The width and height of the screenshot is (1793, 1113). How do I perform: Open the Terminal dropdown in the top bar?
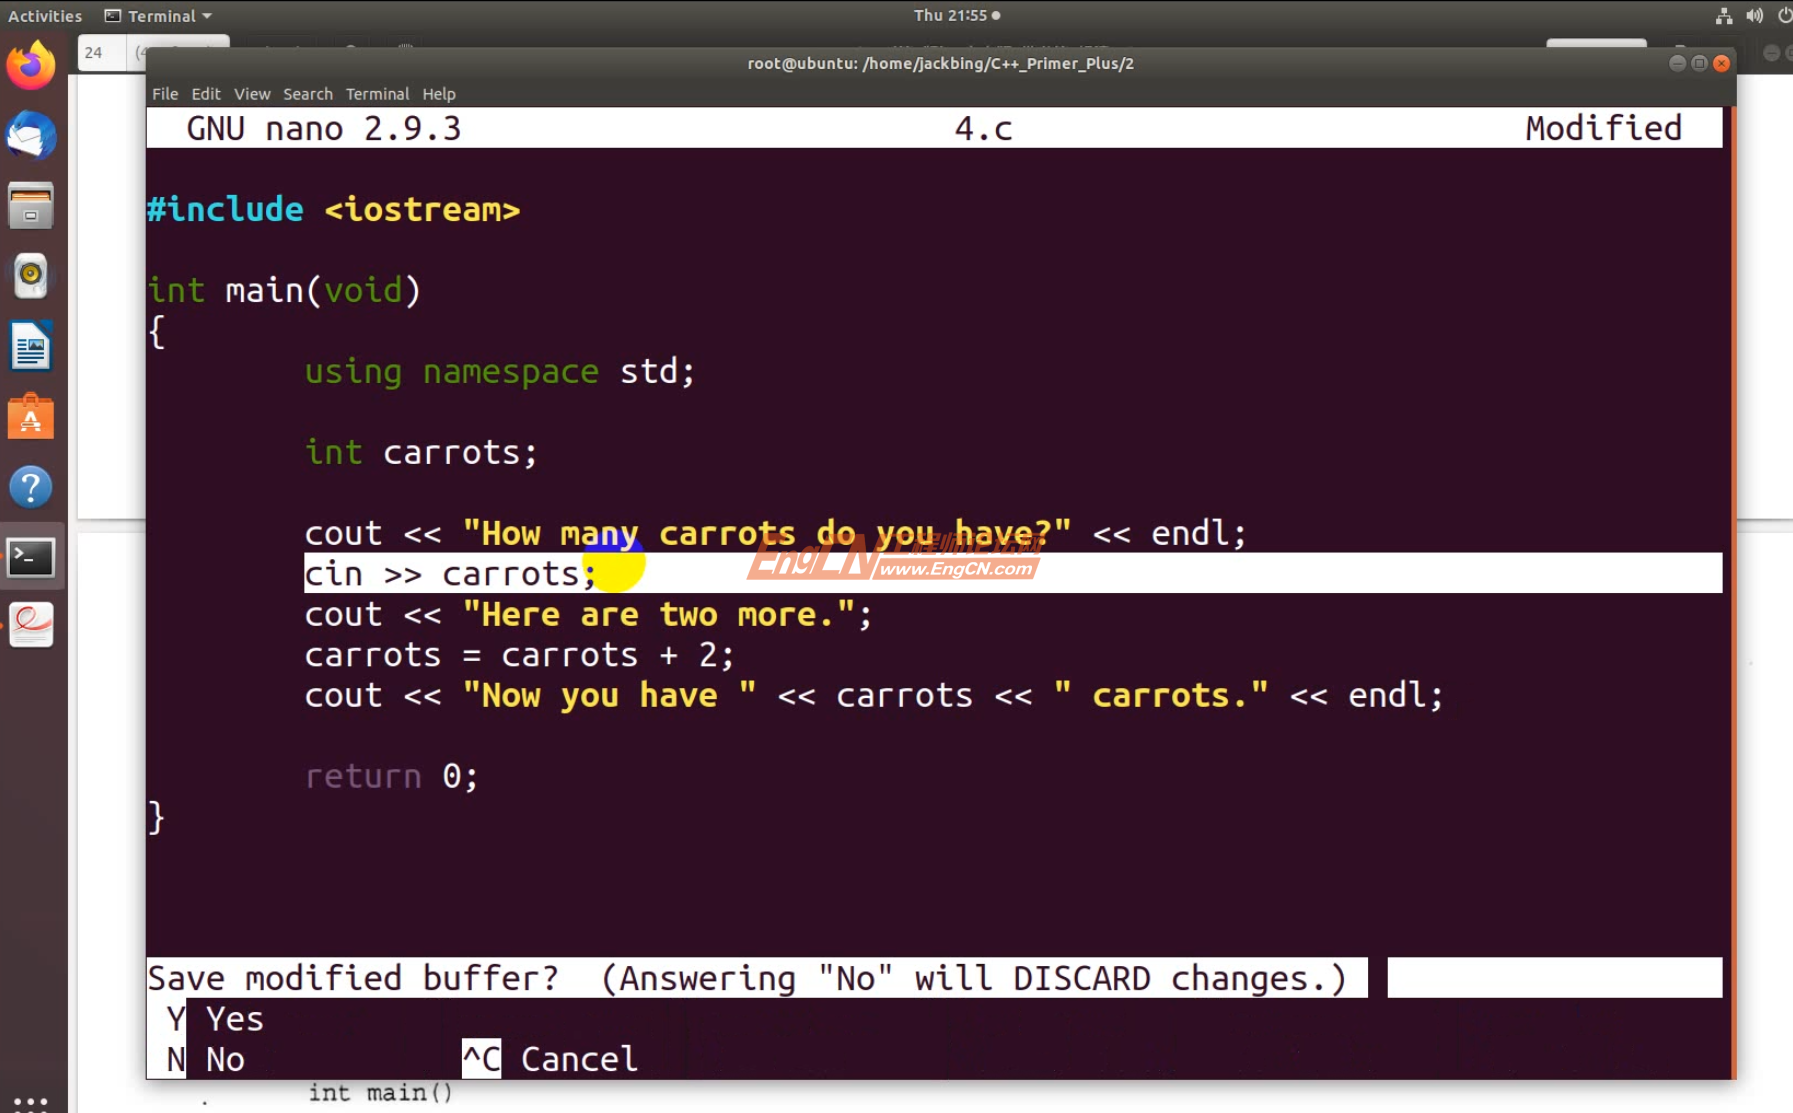(158, 15)
